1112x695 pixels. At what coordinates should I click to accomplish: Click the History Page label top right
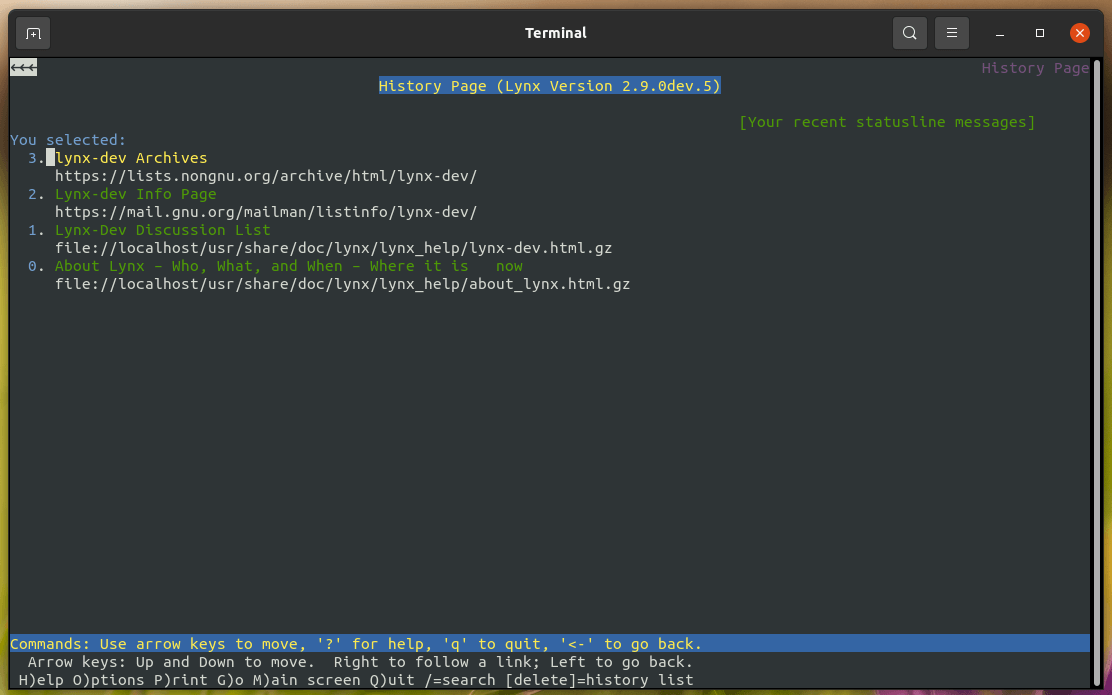(1035, 67)
